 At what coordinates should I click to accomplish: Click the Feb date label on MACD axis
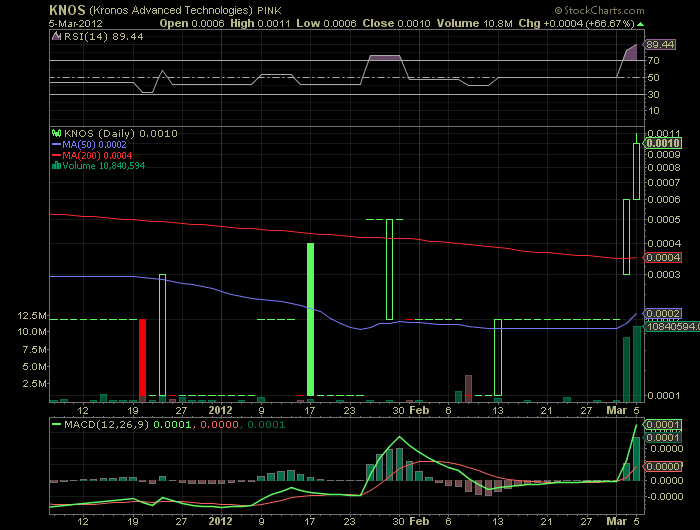pyautogui.click(x=419, y=521)
